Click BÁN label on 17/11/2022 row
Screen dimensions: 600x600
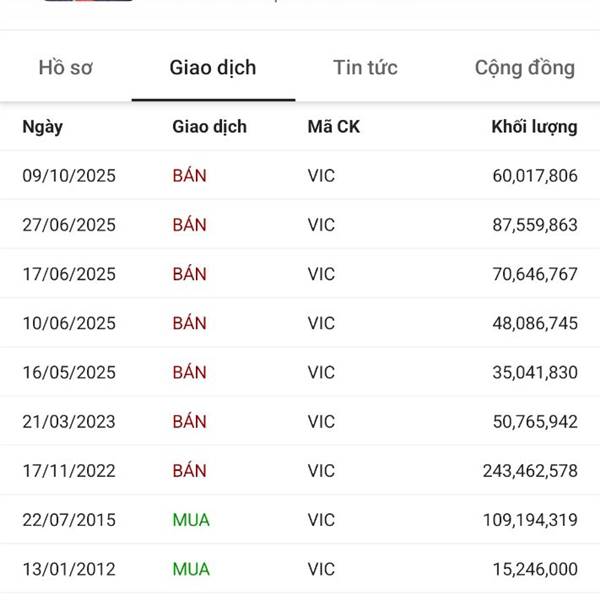tap(189, 471)
